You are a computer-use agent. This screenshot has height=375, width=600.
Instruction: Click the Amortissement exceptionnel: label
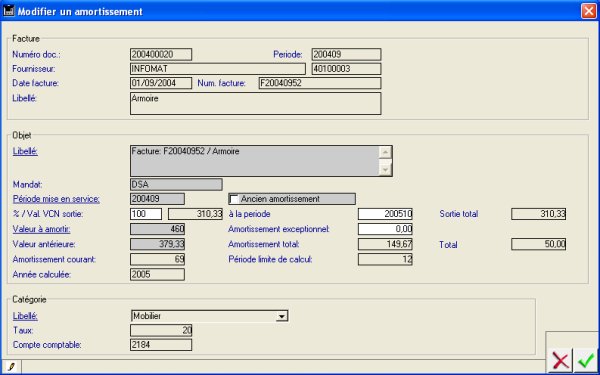(x=279, y=229)
